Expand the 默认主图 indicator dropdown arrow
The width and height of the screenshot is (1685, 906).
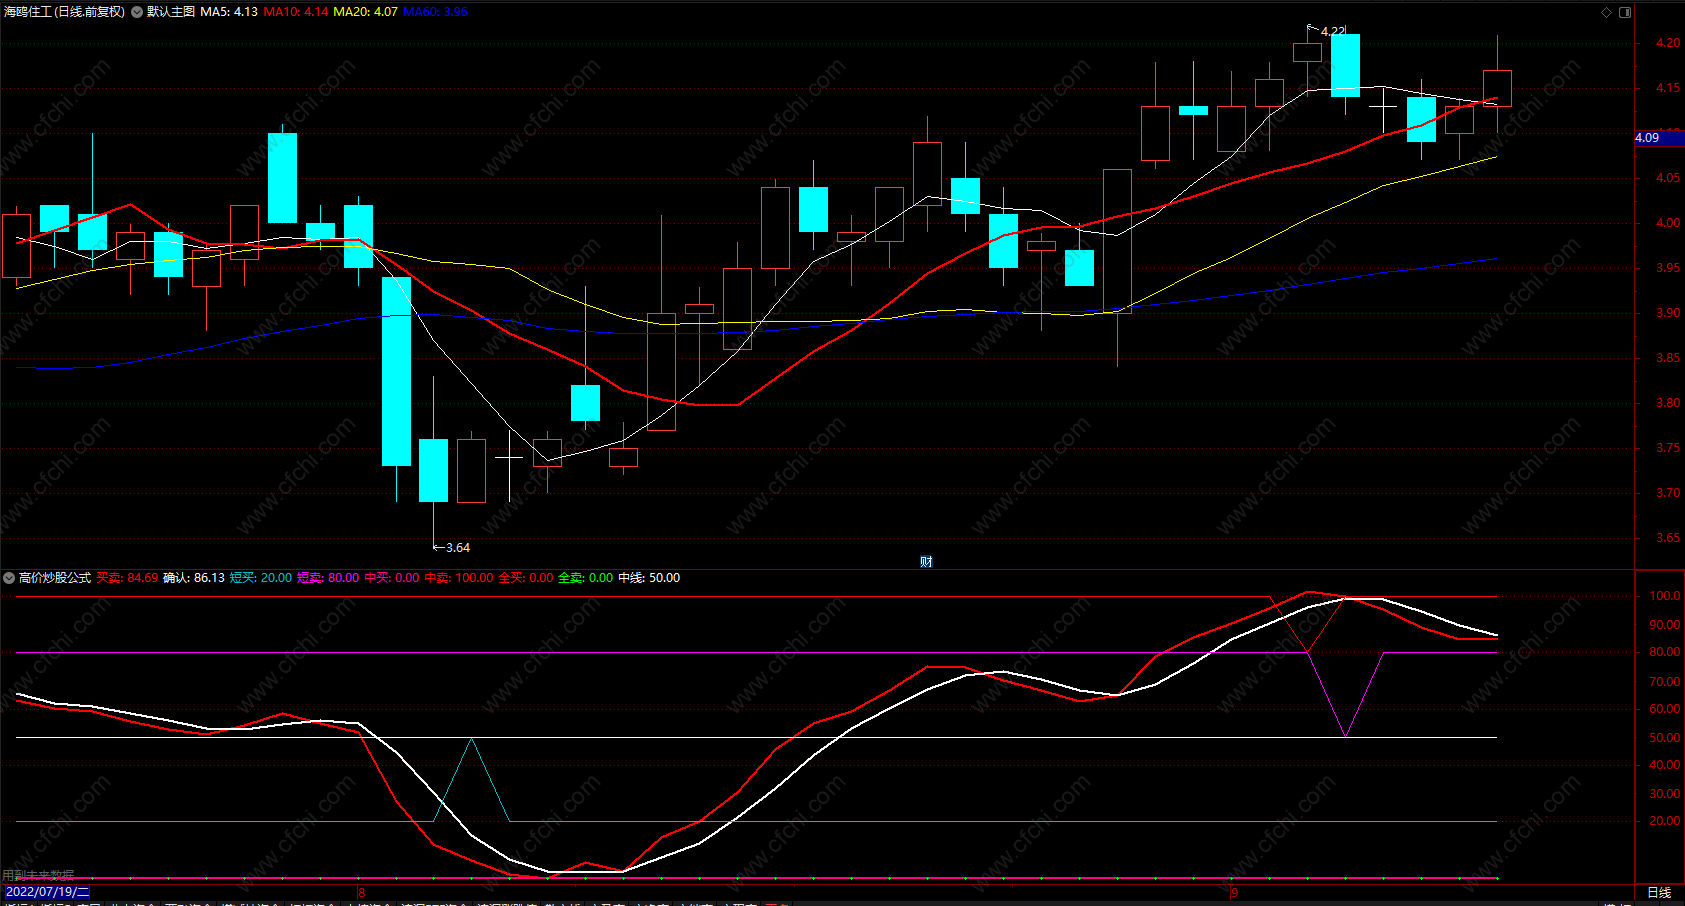click(x=137, y=12)
